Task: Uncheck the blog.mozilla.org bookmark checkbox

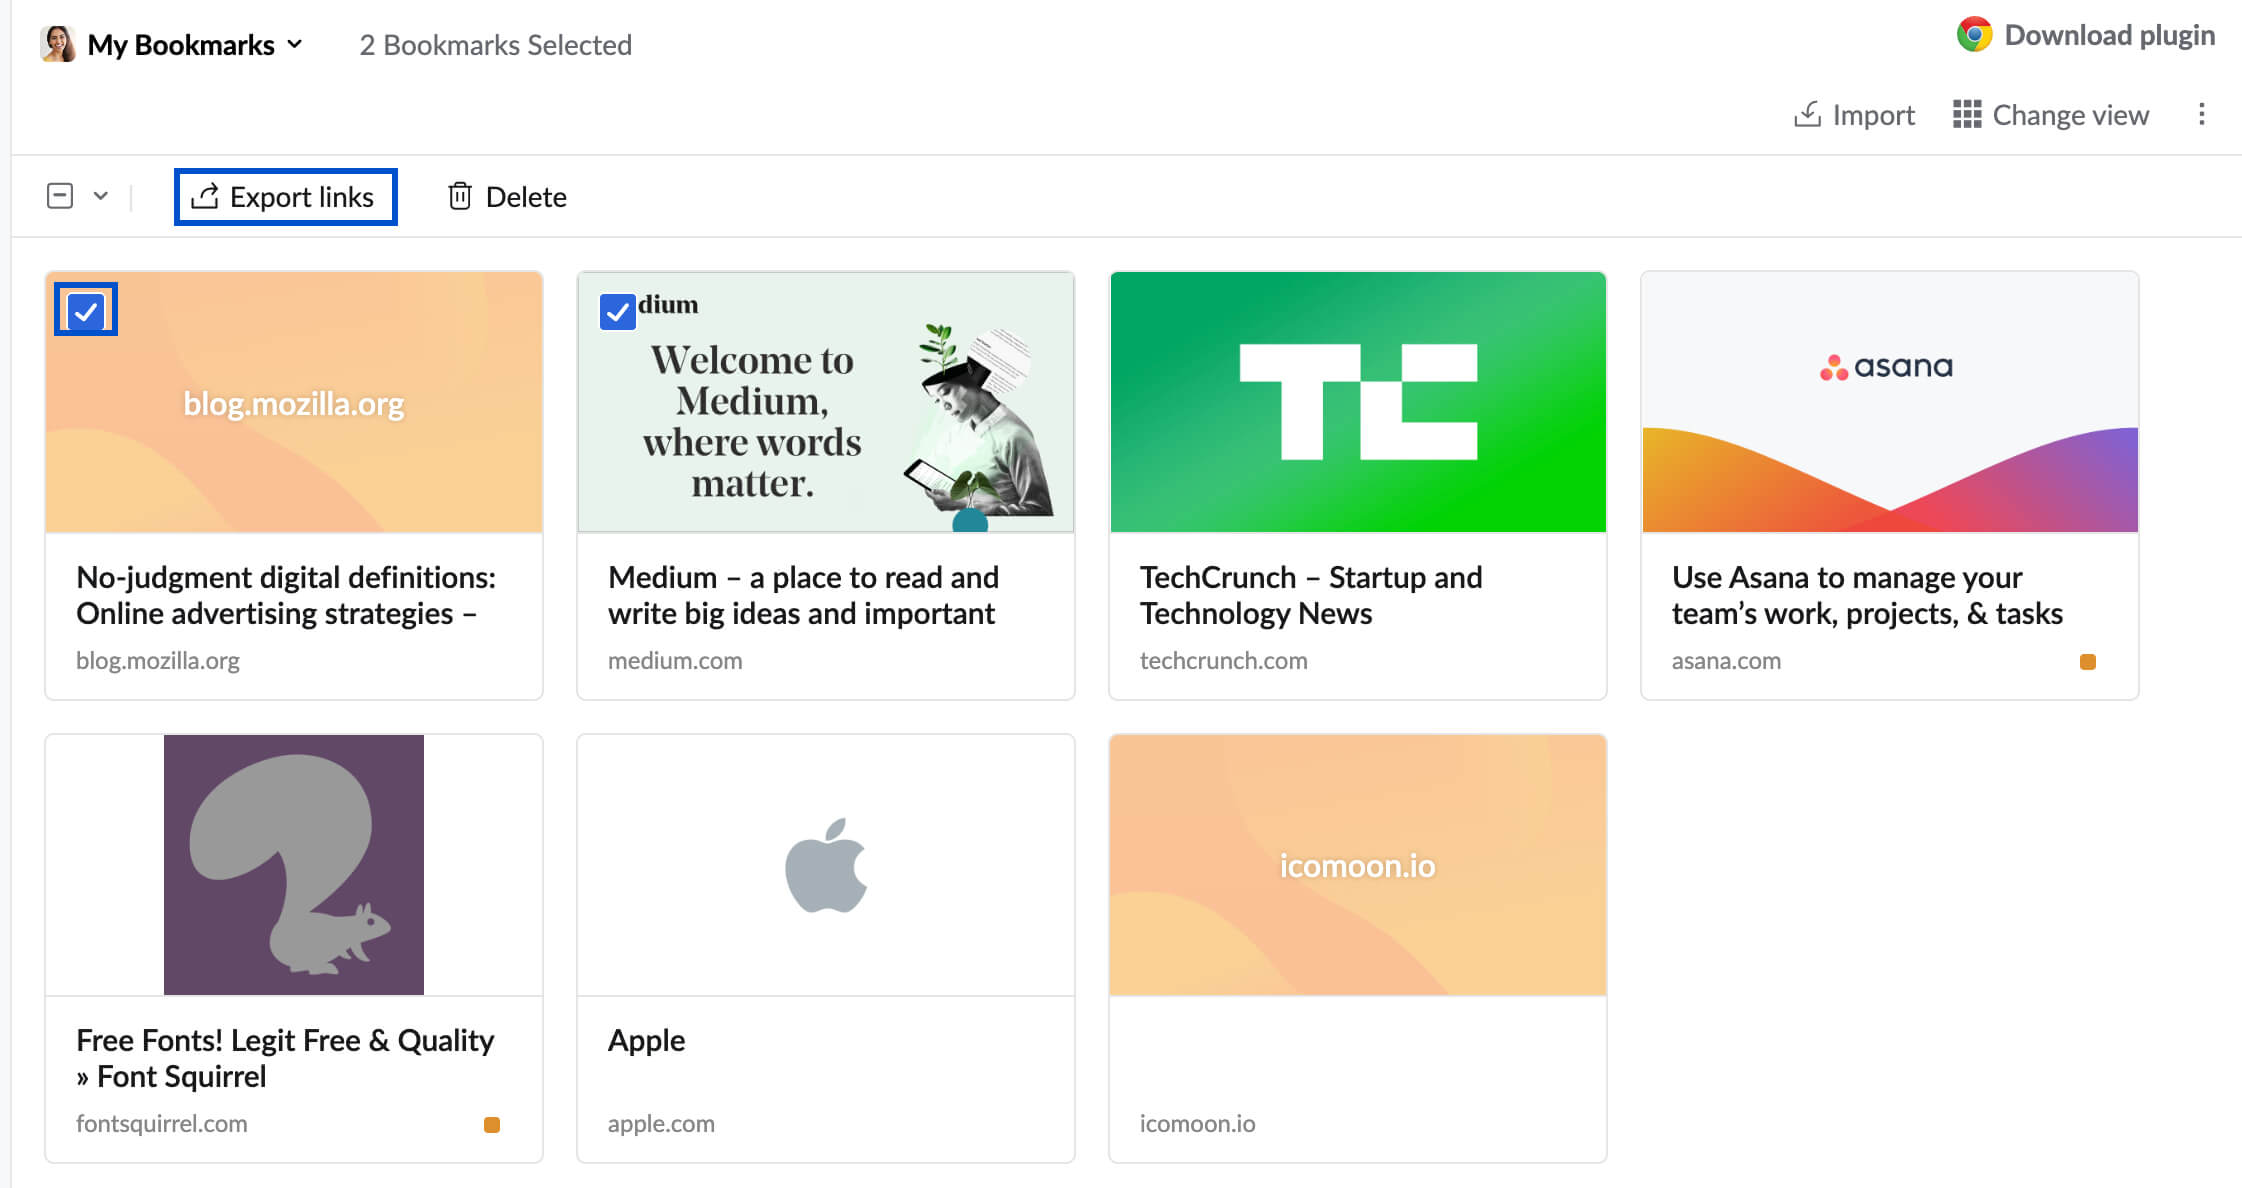Action: [x=86, y=312]
